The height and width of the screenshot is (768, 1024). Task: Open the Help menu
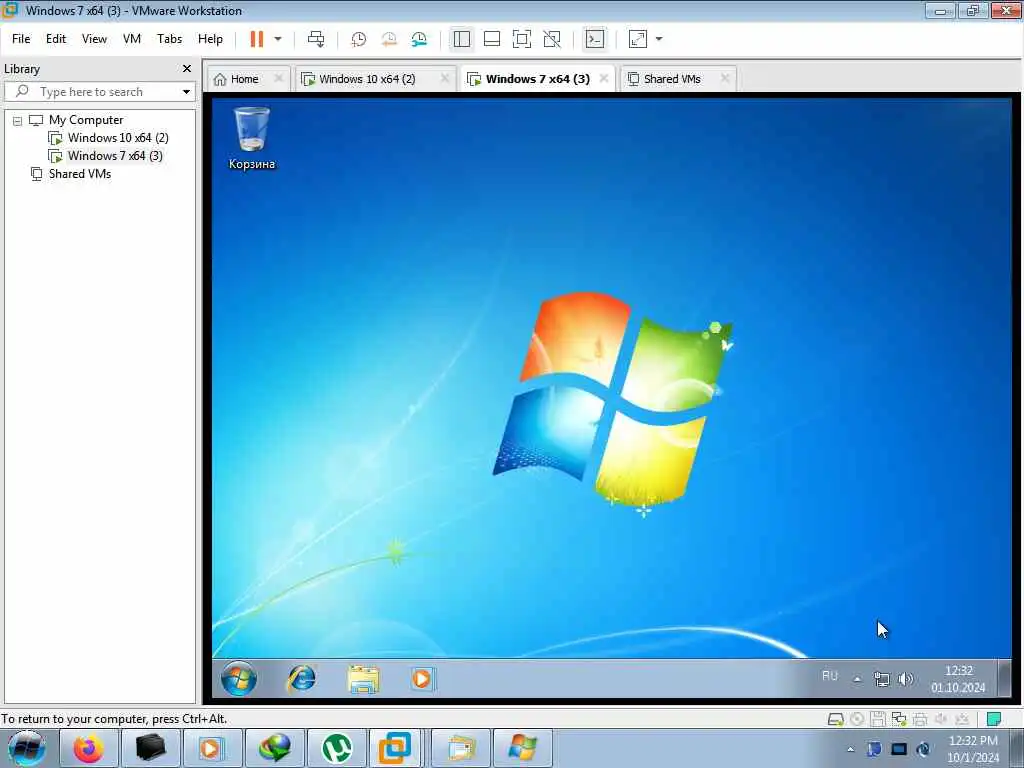(x=210, y=39)
